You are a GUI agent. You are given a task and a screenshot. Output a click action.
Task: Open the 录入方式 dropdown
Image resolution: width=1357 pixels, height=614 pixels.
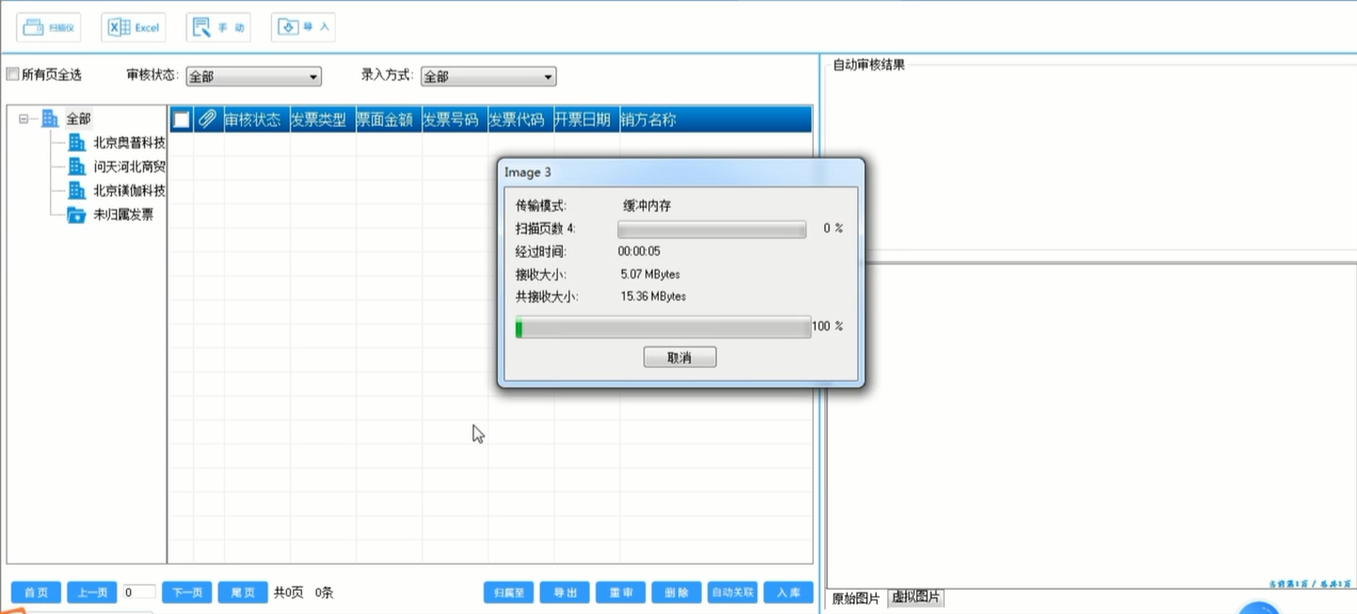coord(488,77)
